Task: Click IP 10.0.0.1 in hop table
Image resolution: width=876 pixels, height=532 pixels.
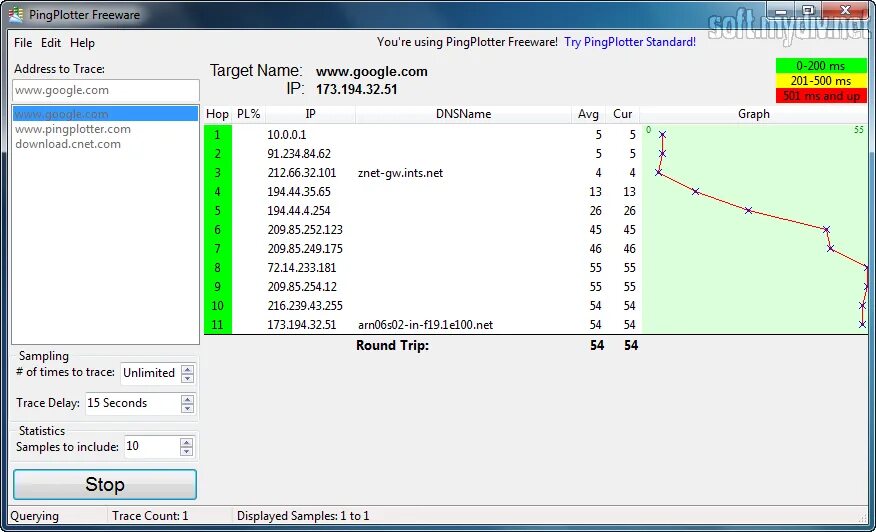Action: 287,135
